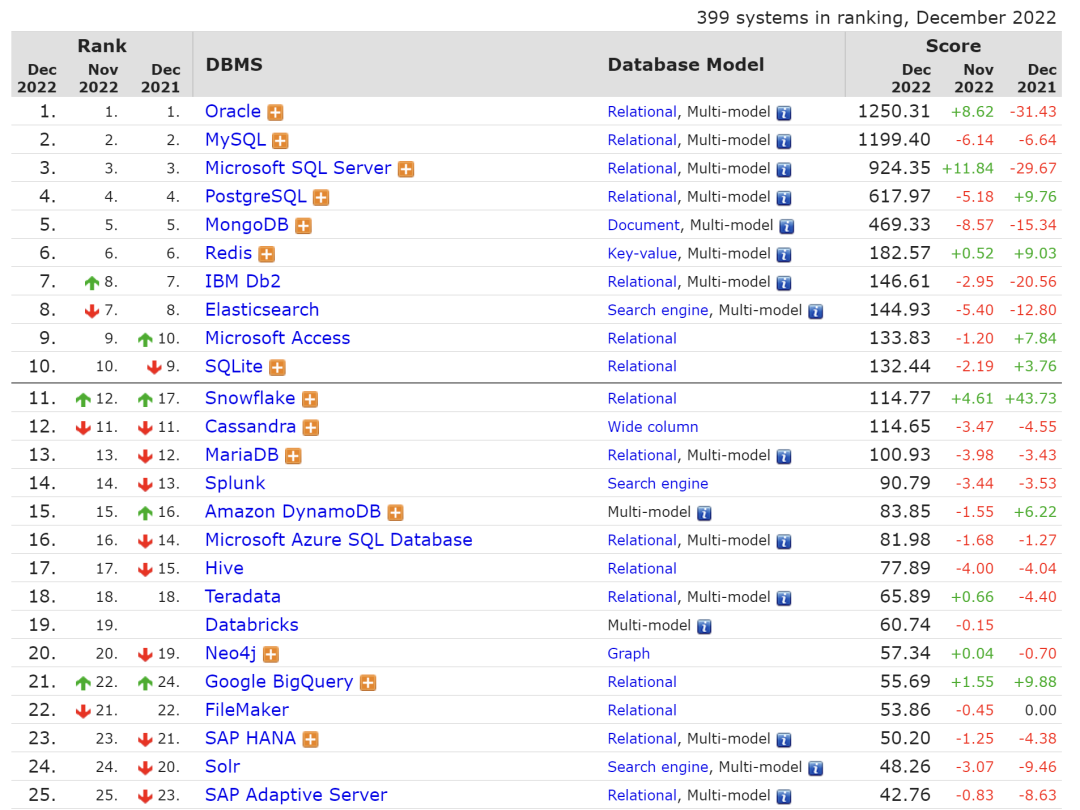The width and height of the screenshot is (1080, 810).
Task: Open the PostgreSQL link
Action: (x=256, y=196)
